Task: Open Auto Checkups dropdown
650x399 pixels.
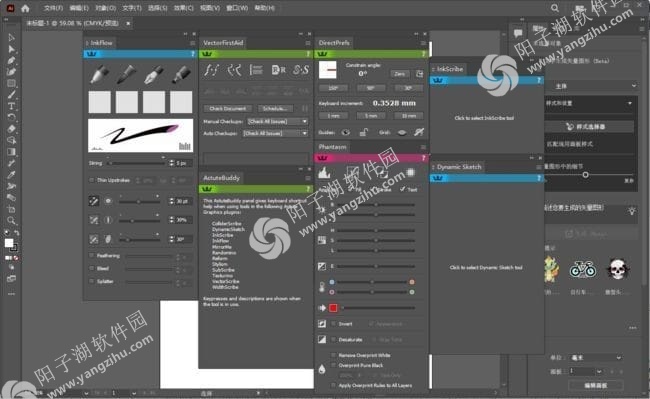Action: (x=276, y=133)
